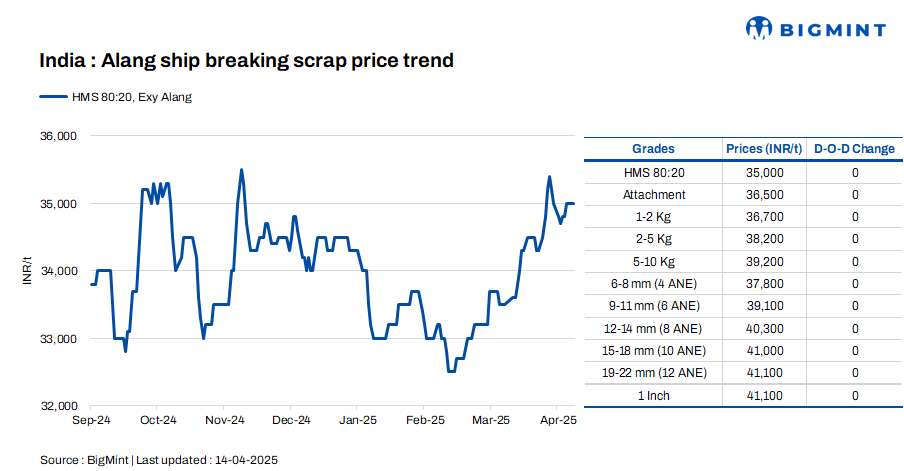Select the Grades column header
904x471 pixels.
(x=654, y=149)
